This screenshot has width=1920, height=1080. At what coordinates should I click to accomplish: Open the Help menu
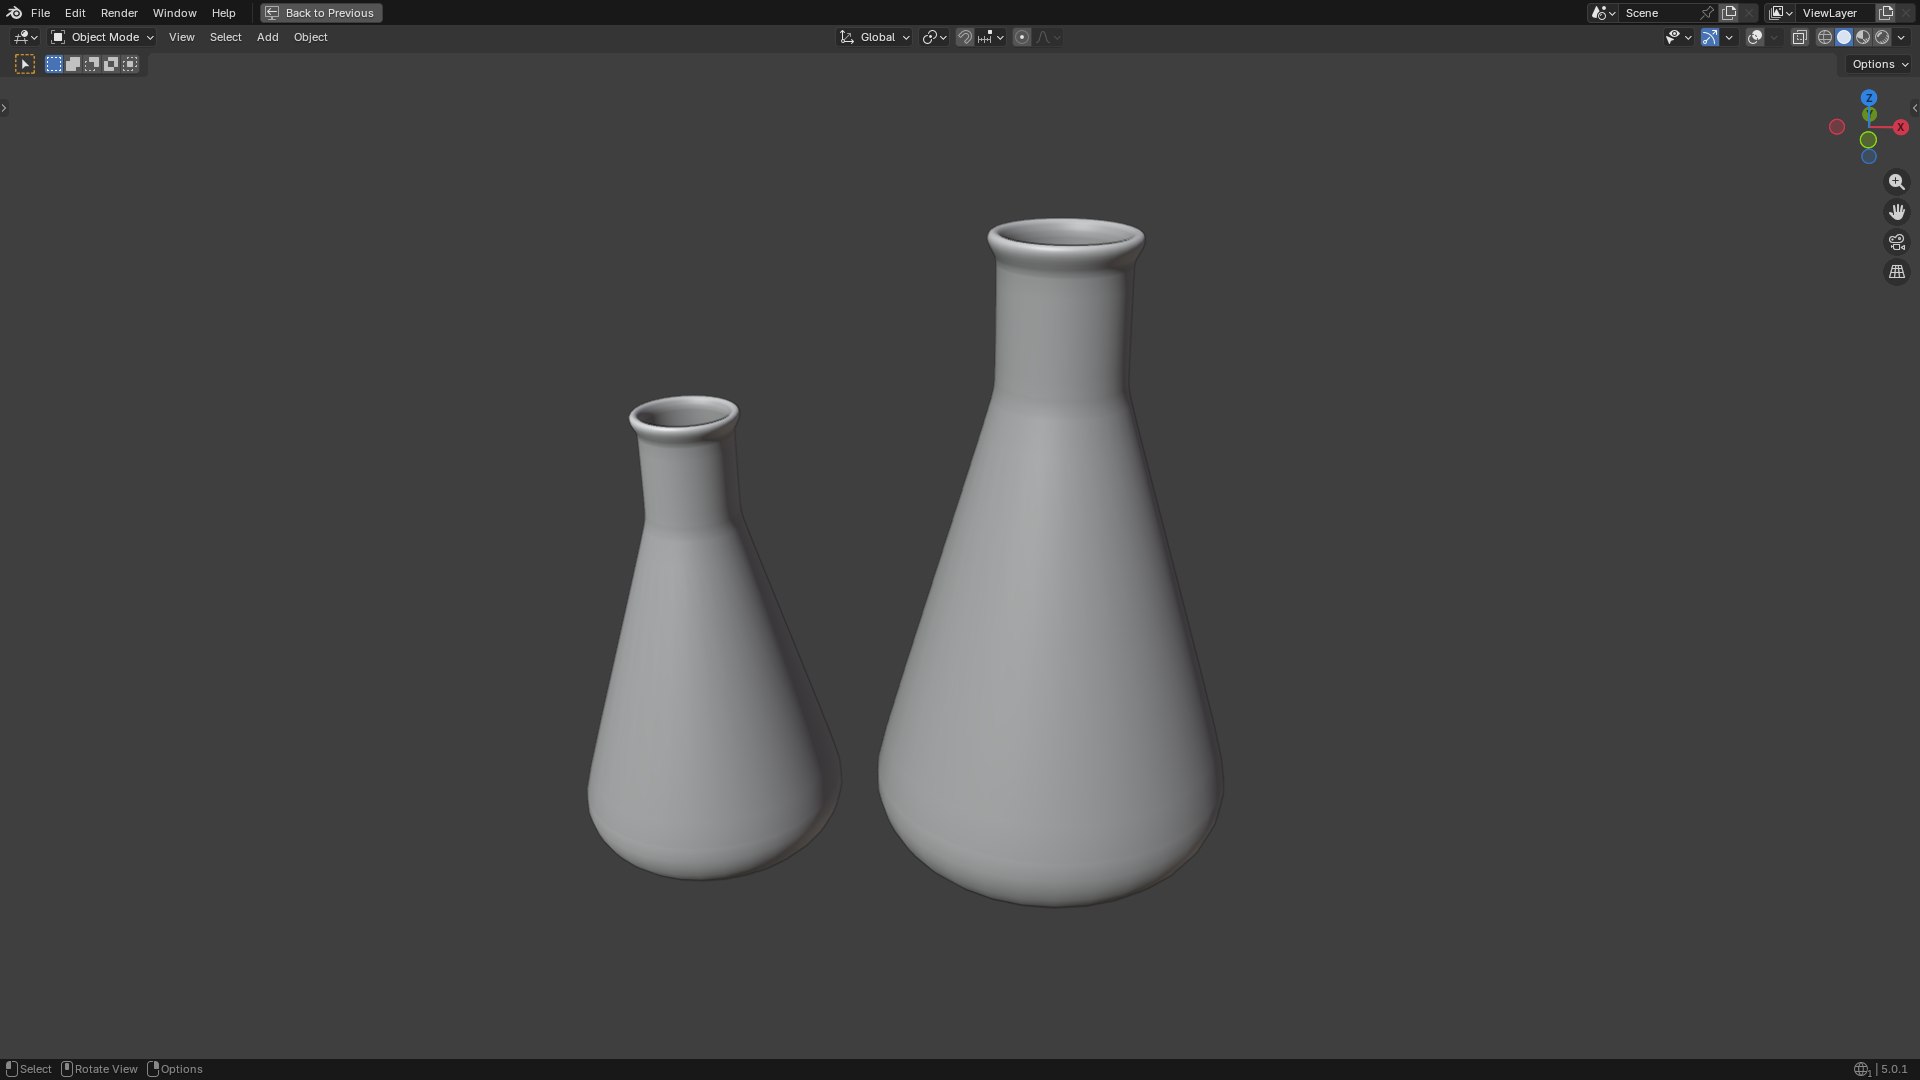(x=223, y=13)
